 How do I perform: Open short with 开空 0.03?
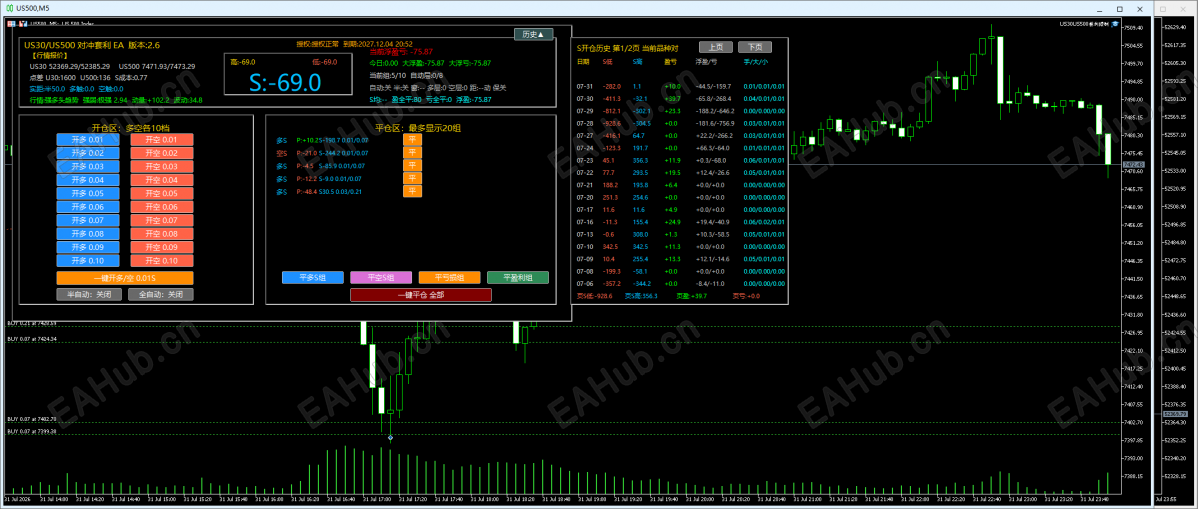click(162, 167)
